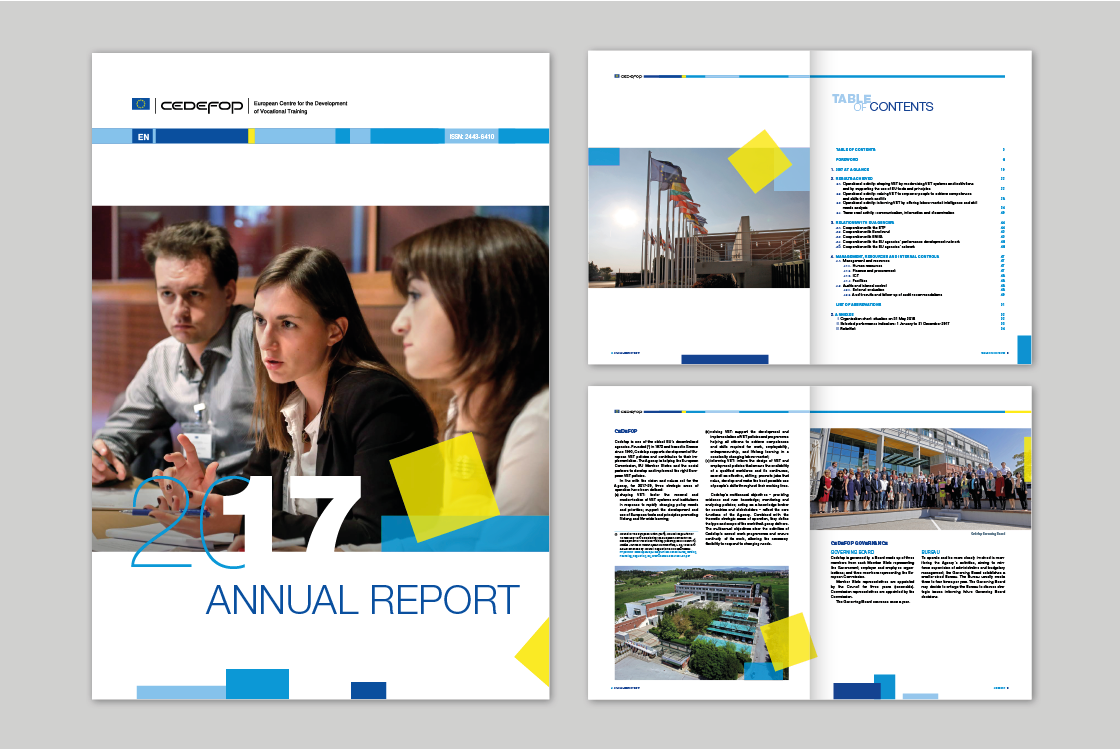Image resolution: width=1120 pixels, height=749 pixels.
Task: Click the small Cedefop logo on the bottom spread
Action: pos(629,411)
